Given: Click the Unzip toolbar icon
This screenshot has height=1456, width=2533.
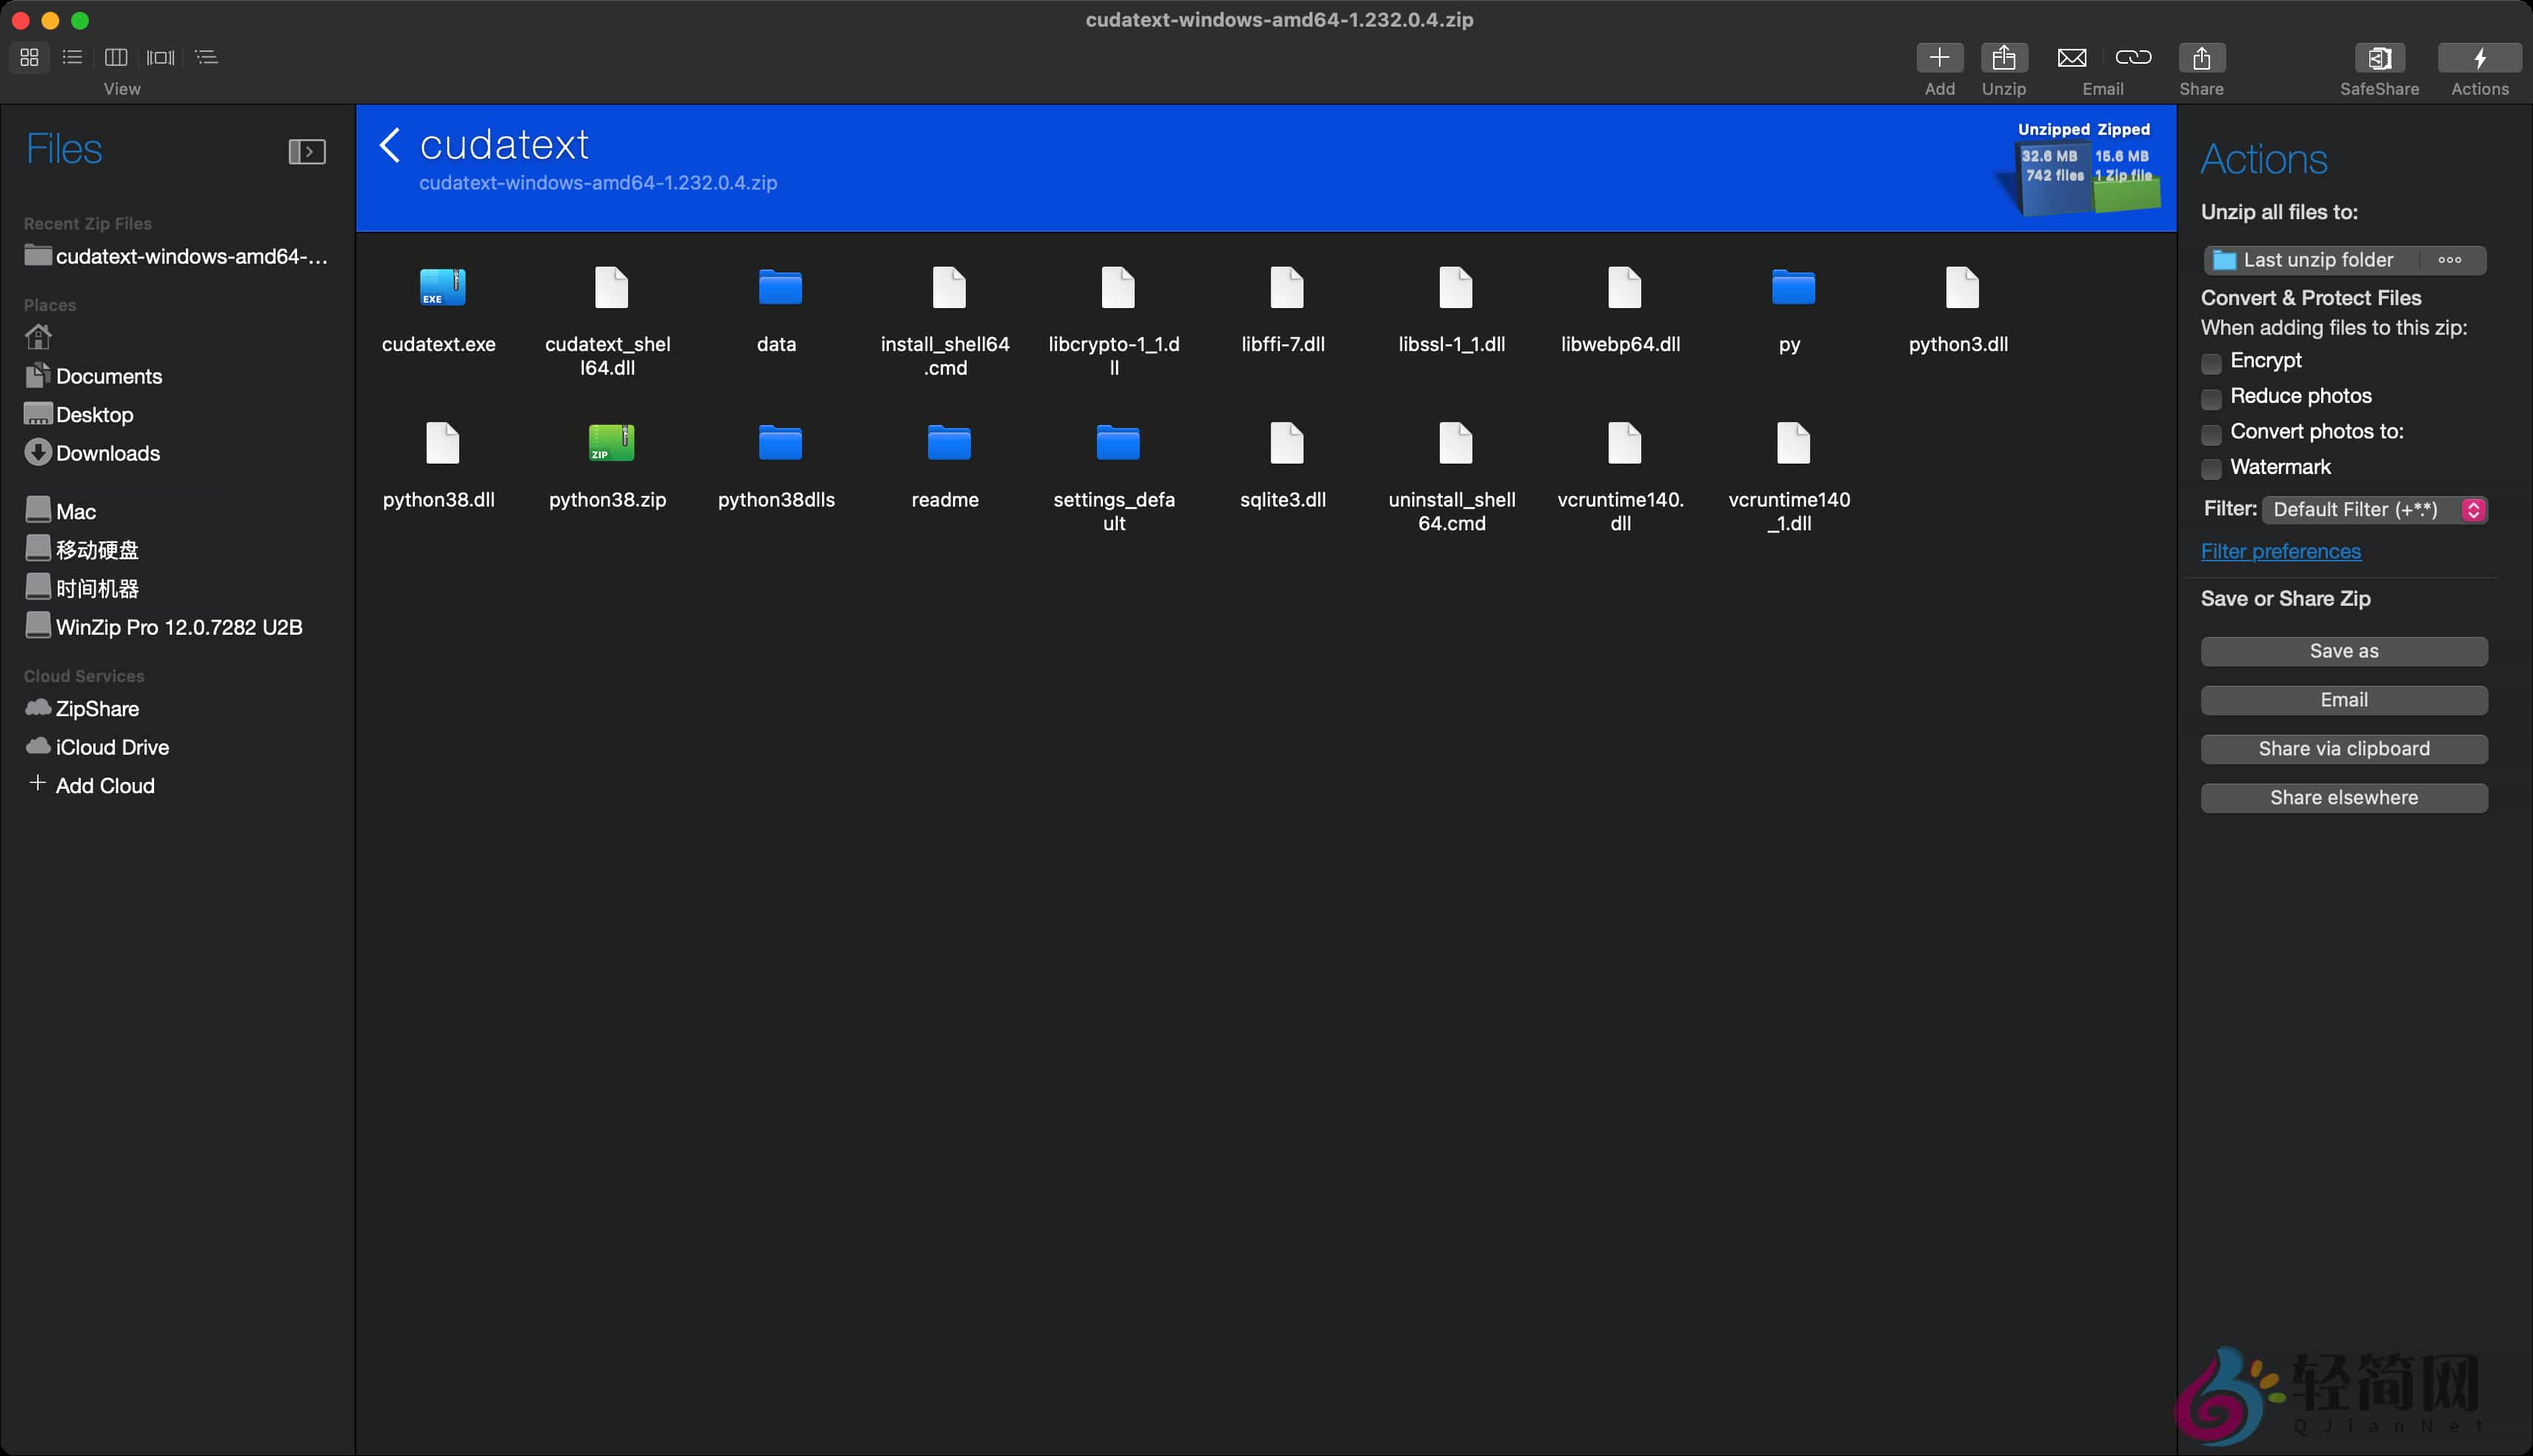Looking at the screenshot, I should pos(2004,58).
